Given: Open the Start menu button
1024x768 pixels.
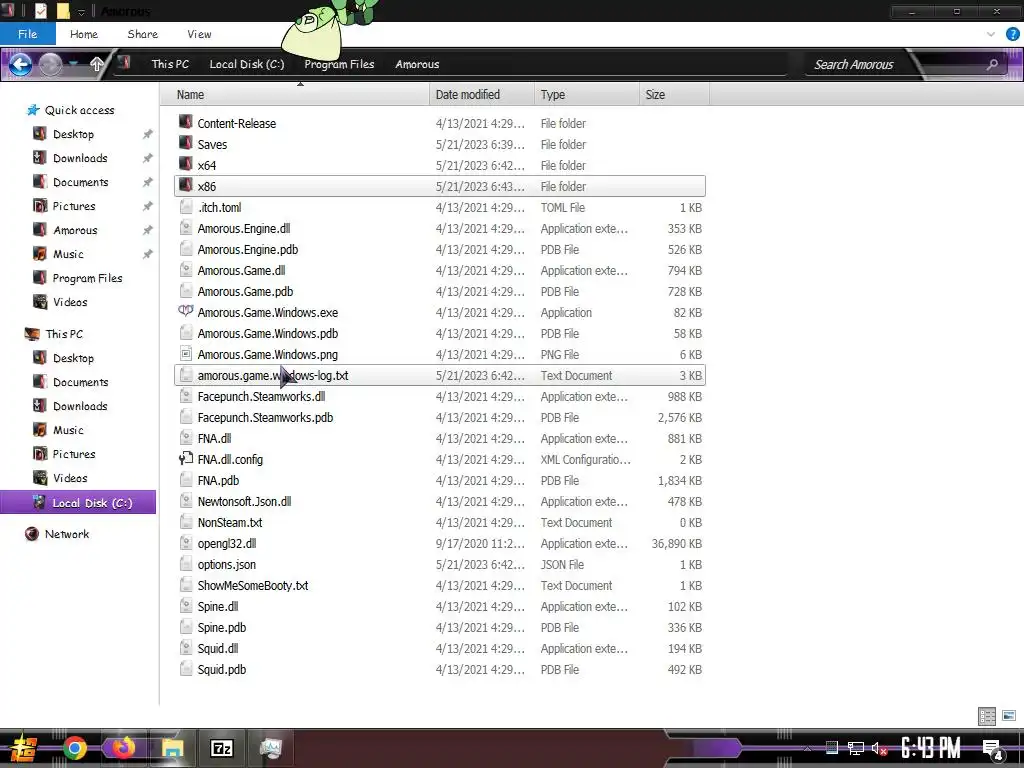Looking at the screenshot, I should pos(23,748).
